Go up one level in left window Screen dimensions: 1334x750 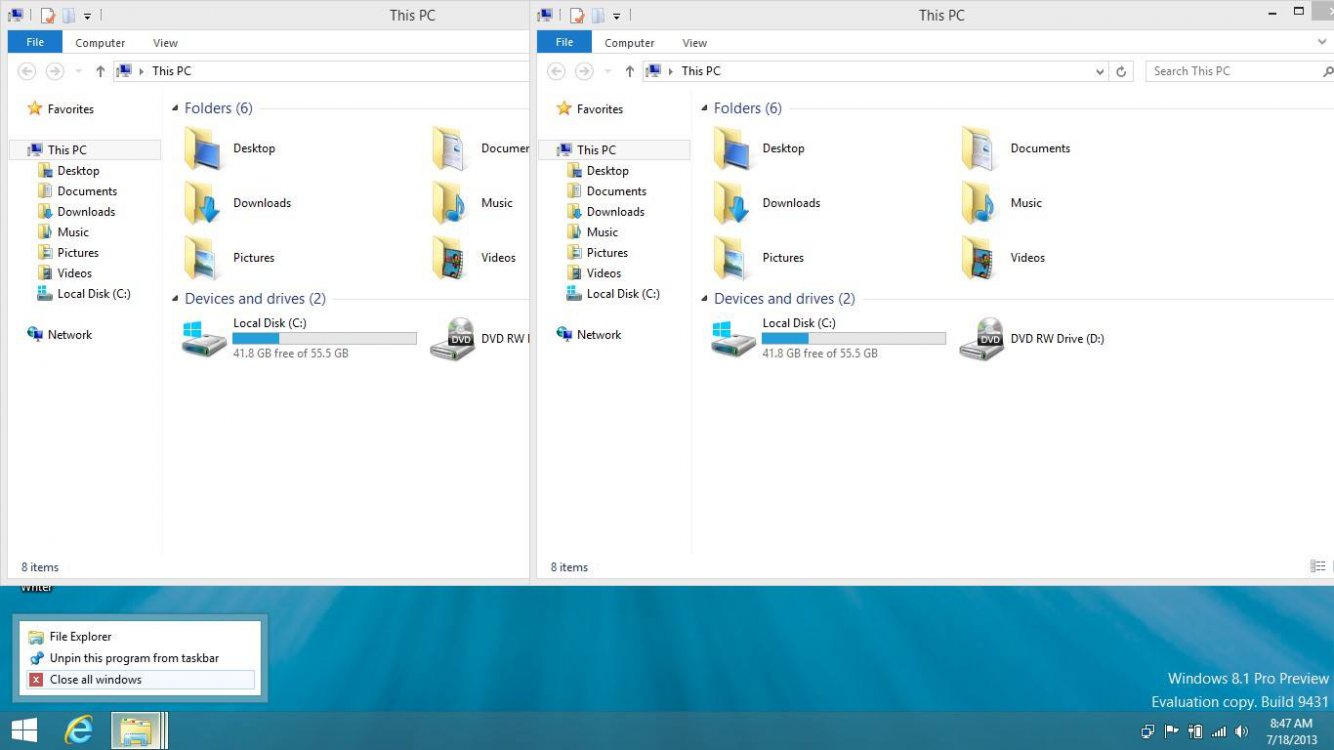coord(100,71)
